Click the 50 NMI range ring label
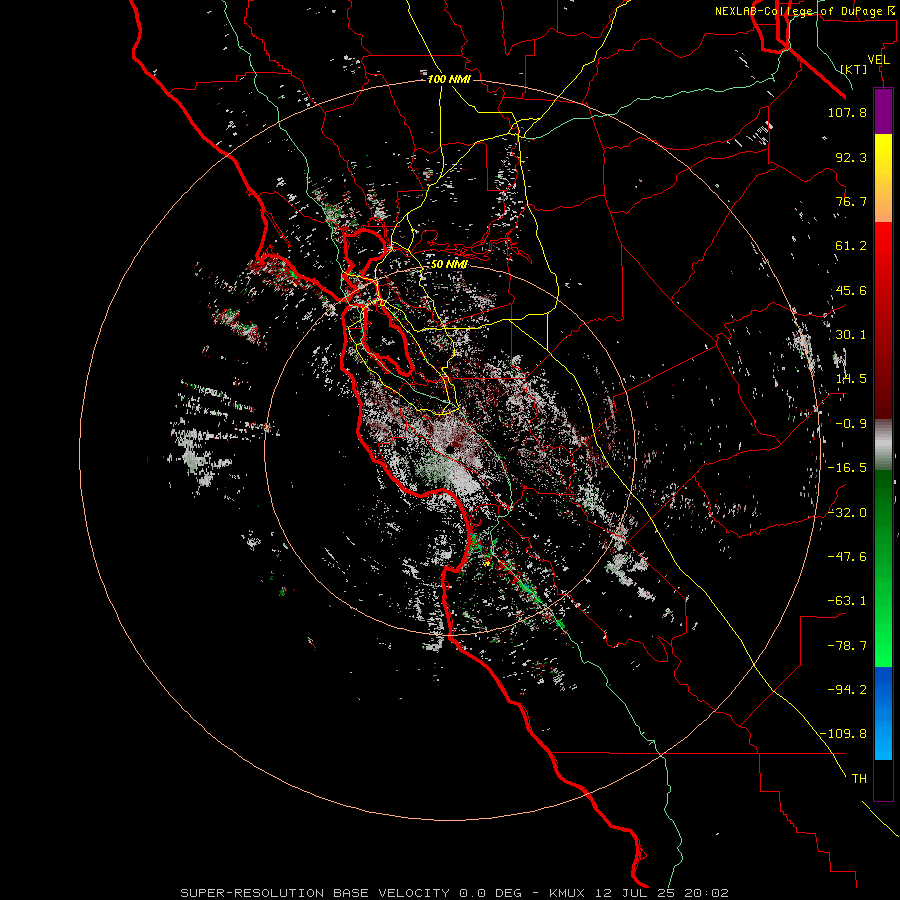Image resolution: width=900 pixels, height=900 pixels. (x=449, y=264)
